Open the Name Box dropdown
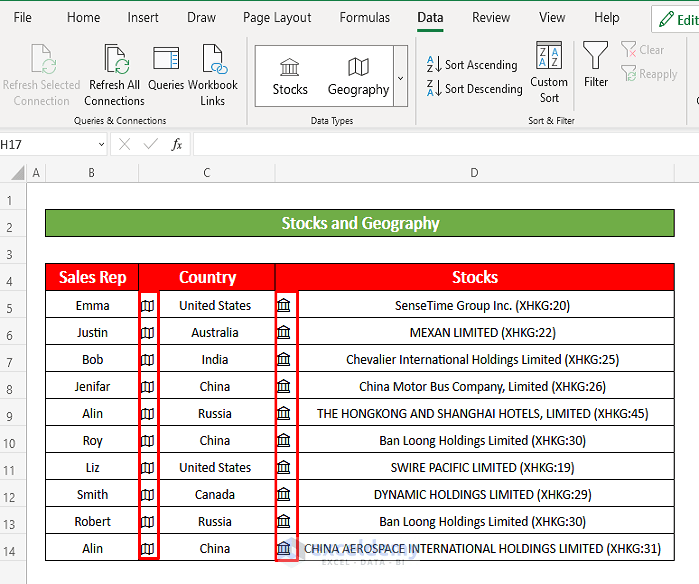 (101, 144)
